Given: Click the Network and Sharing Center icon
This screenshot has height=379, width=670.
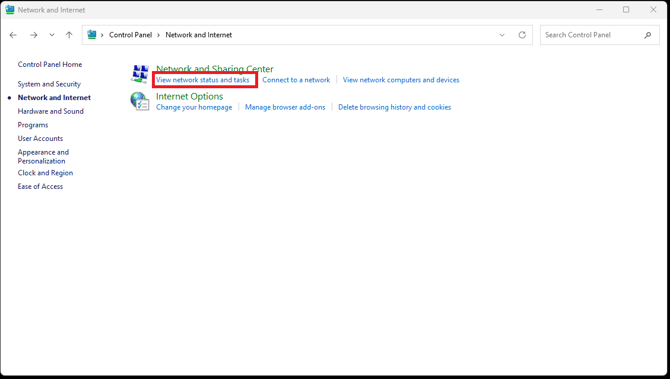Looking at the screenshot, I should (140, 74).
